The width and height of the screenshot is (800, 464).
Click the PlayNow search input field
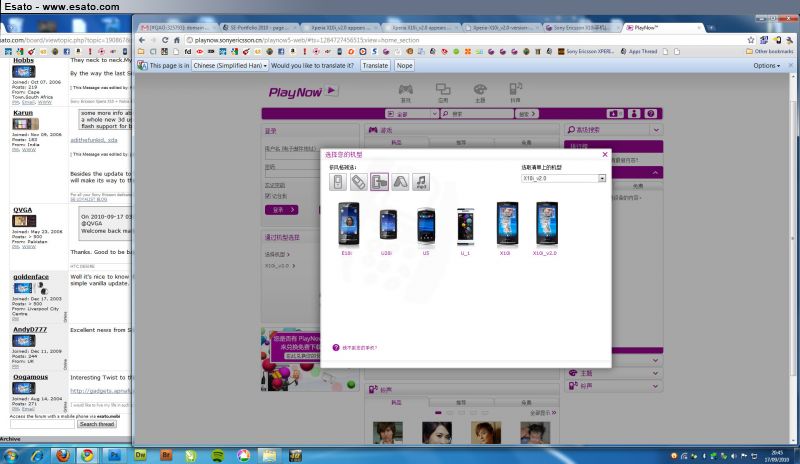pyautogui.click(x=477, y=114)
